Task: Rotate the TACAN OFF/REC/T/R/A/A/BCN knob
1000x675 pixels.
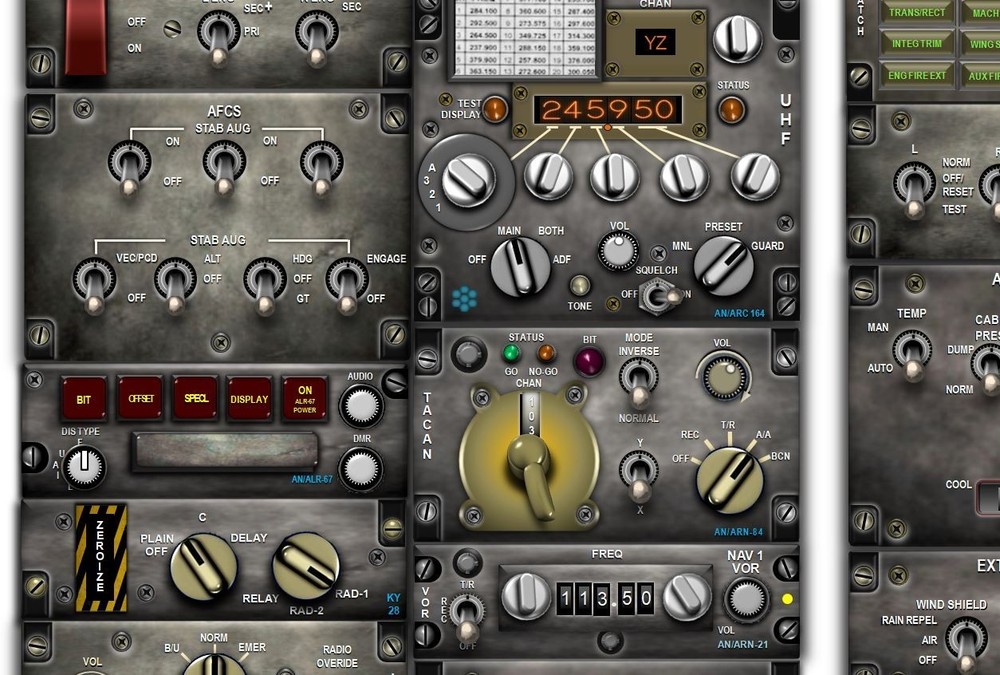Action: (x=729, y=480)
